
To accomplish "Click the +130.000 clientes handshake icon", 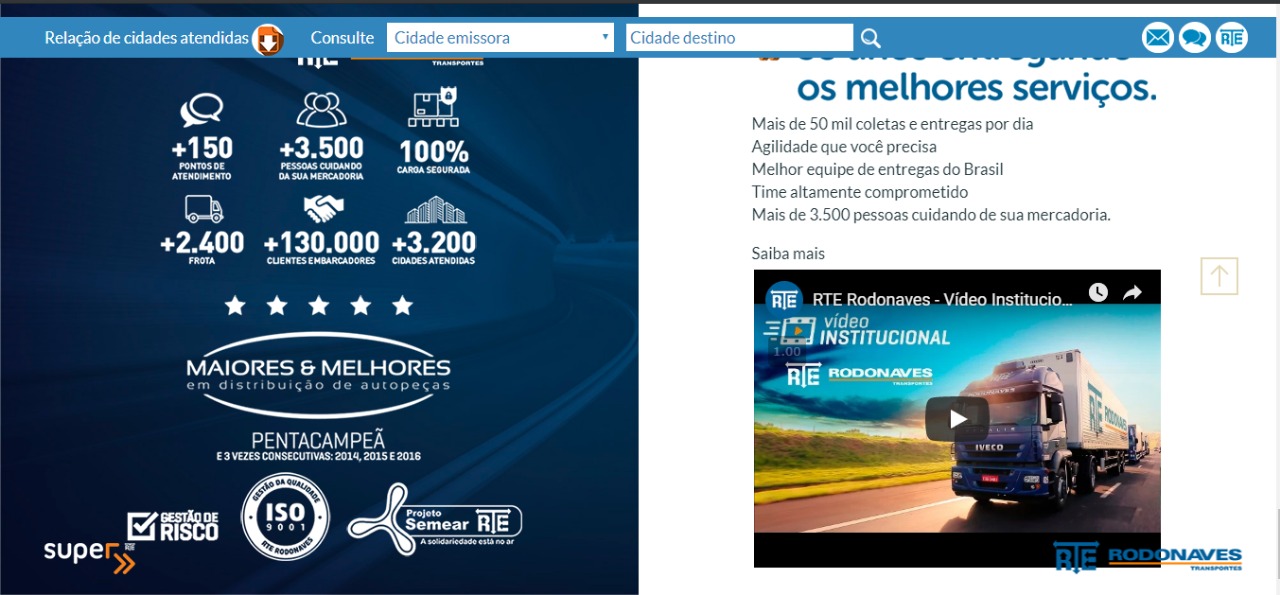I will coord(323,209).
